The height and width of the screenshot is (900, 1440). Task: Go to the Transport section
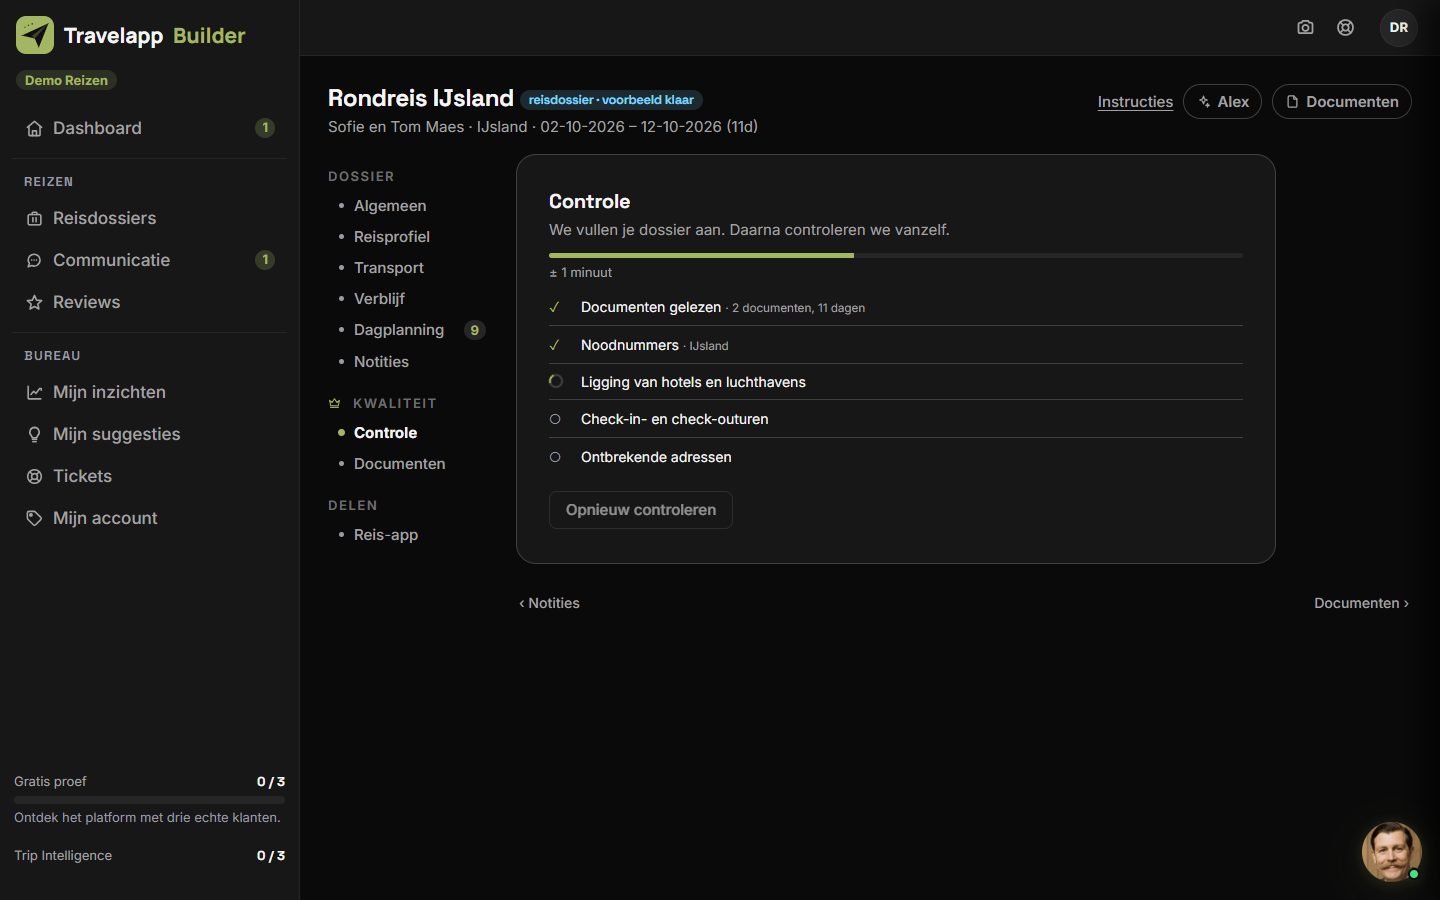(x=389, y=268)
